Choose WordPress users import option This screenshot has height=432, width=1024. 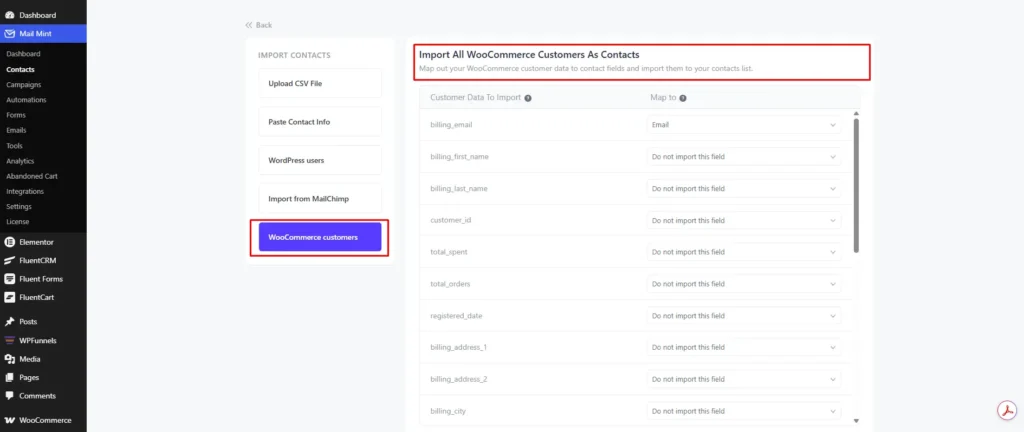tap(320, 160)
